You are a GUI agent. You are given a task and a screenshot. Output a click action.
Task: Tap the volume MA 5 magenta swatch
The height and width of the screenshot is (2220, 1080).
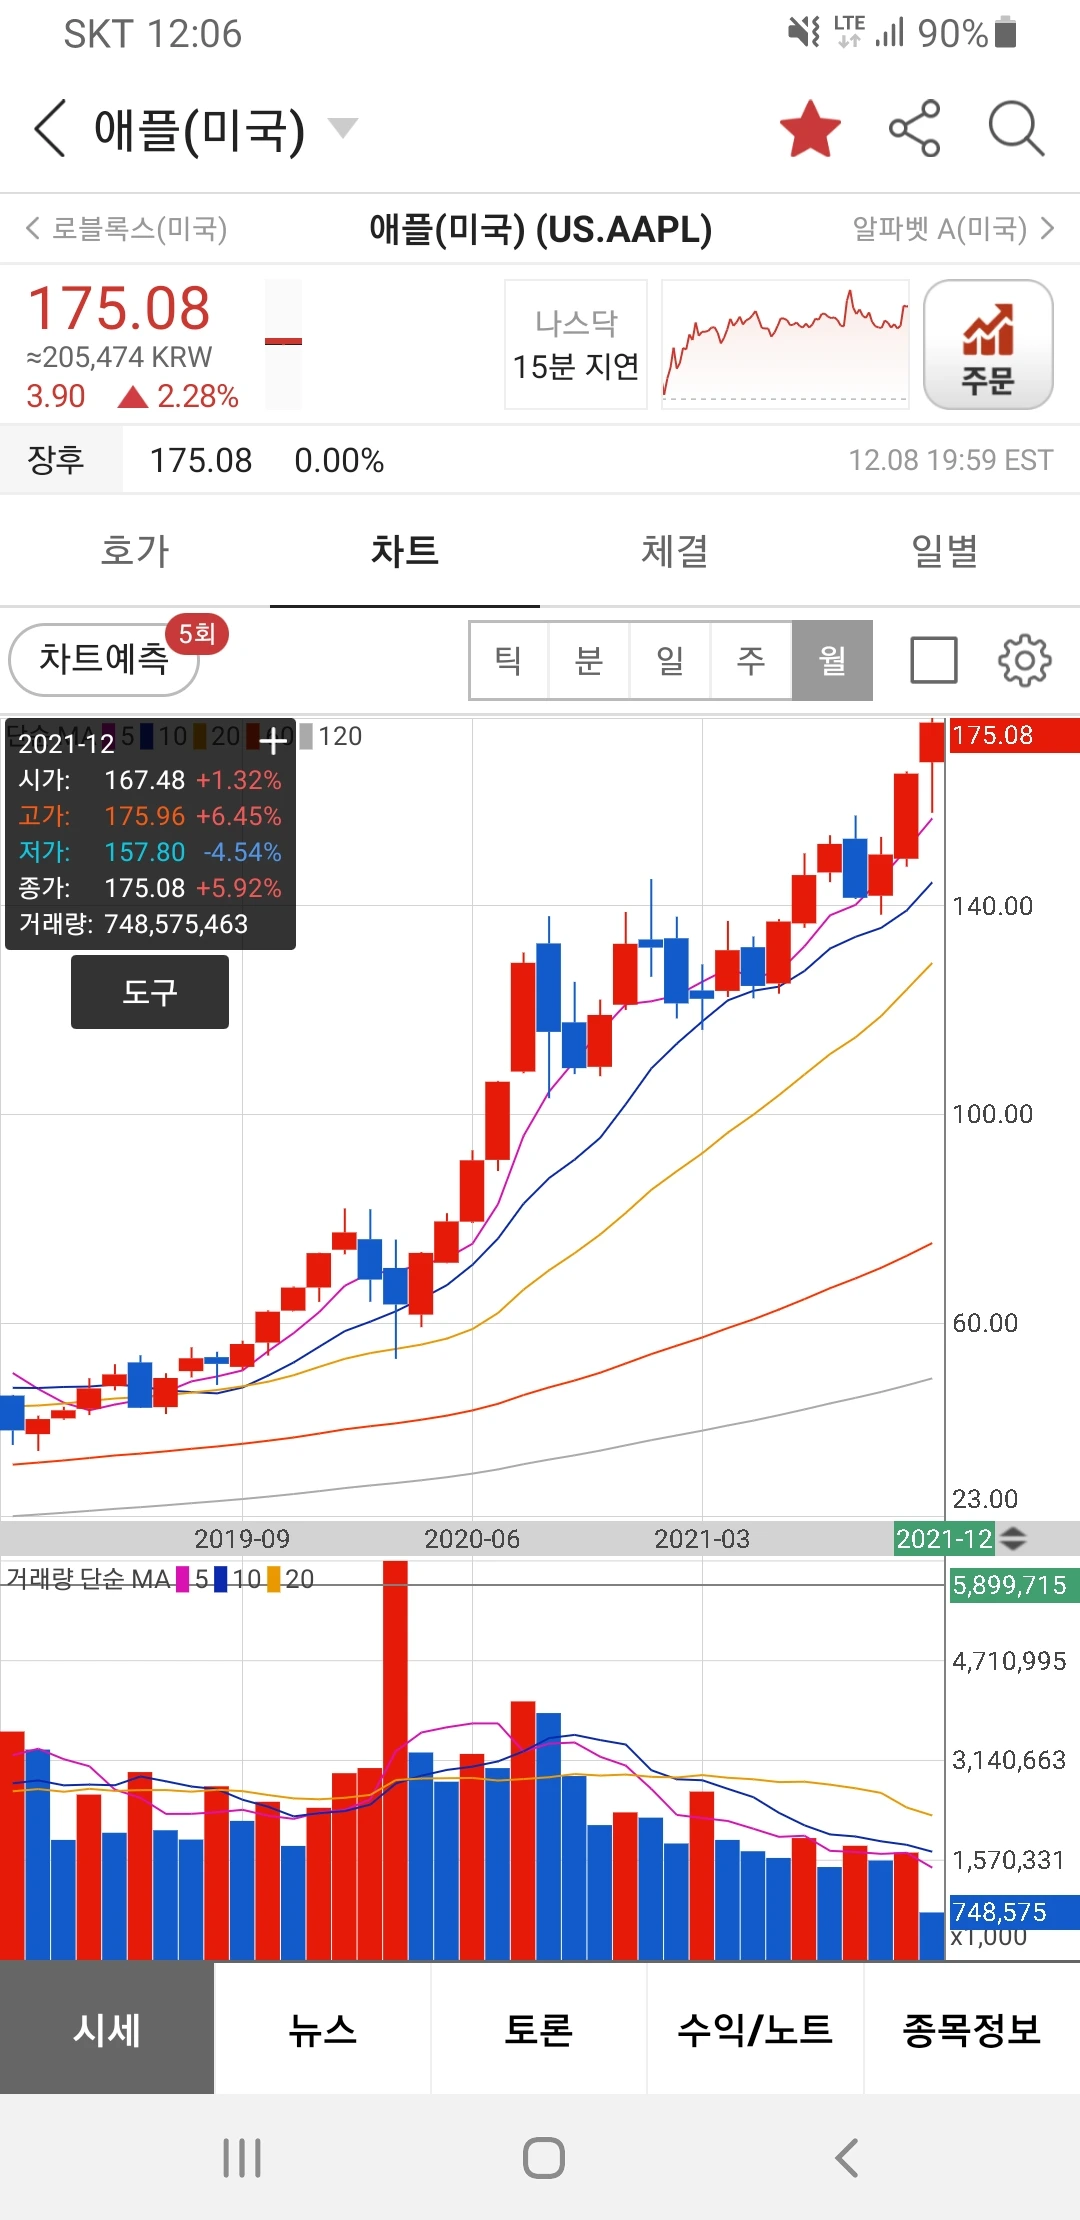coord(183,1579)
